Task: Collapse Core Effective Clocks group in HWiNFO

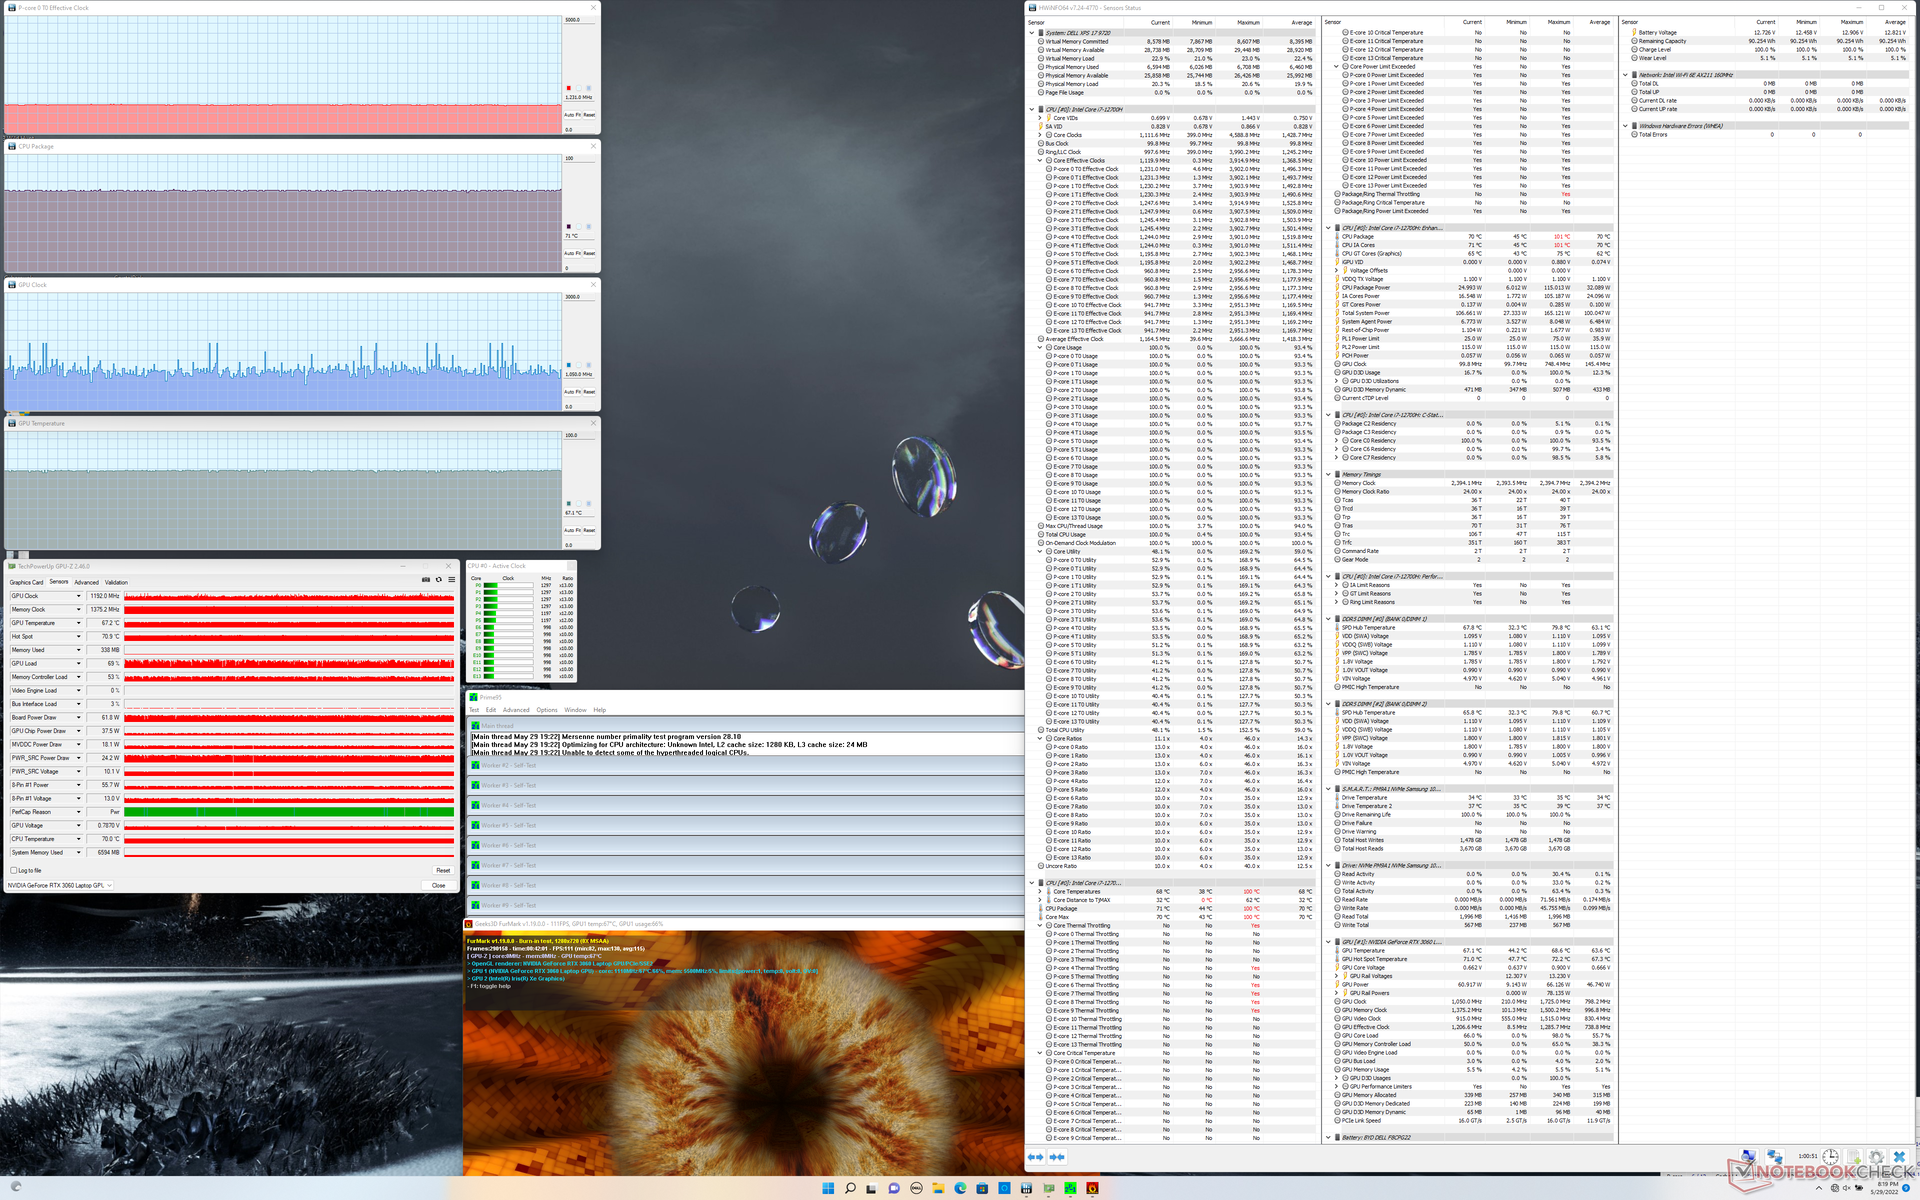Action: click(x=1040, y=160)
